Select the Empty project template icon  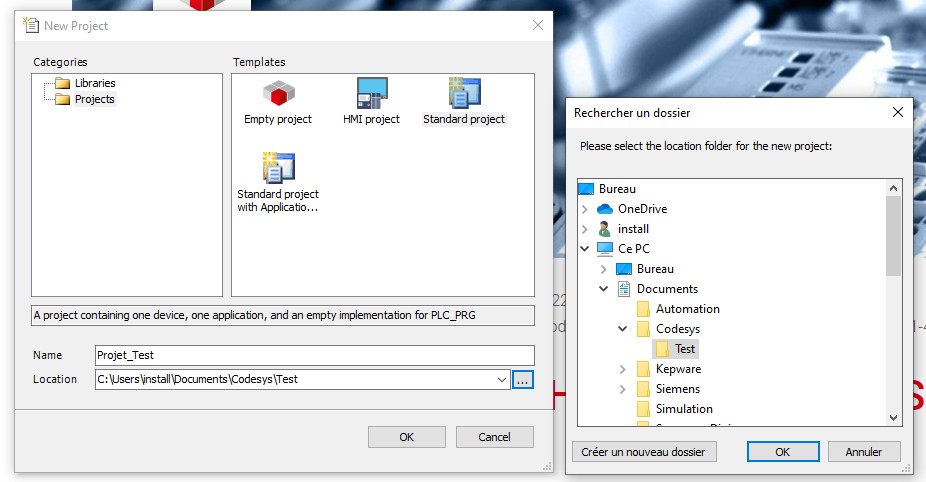pos(278,94)
